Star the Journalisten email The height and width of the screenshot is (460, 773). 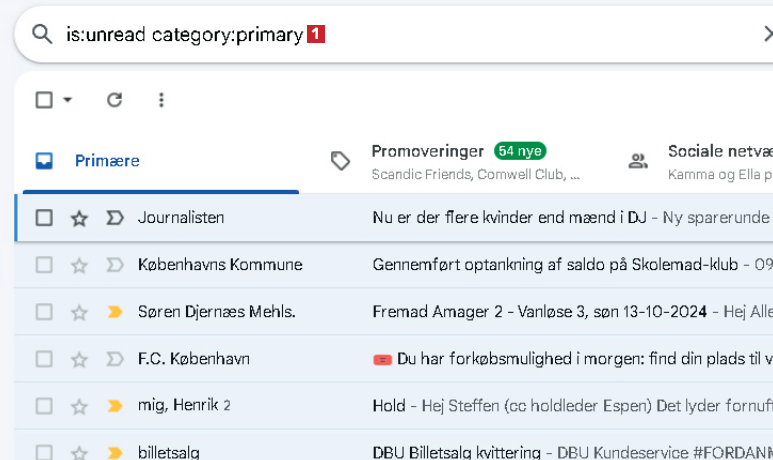(79, 218)
